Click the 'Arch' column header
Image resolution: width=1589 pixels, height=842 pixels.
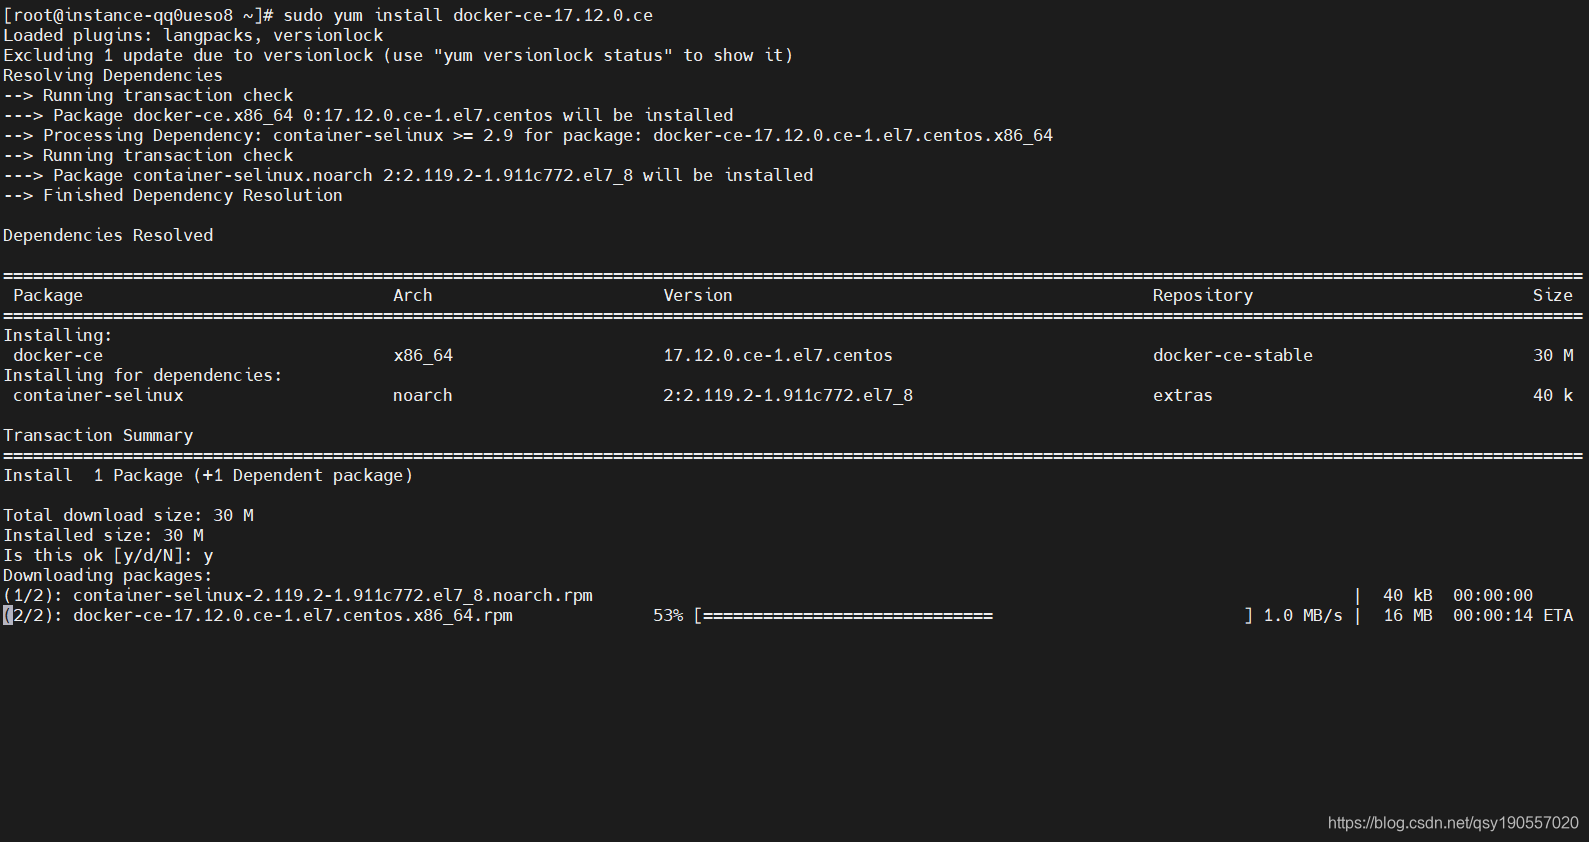413,295
